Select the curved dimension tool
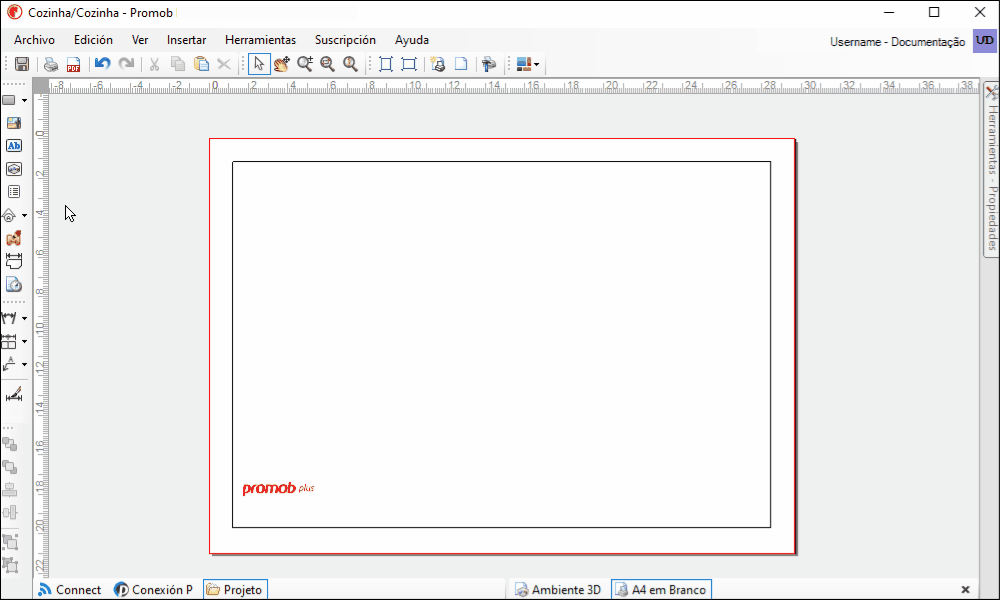Screen dimensions: 1000x600 coord(10,318)
